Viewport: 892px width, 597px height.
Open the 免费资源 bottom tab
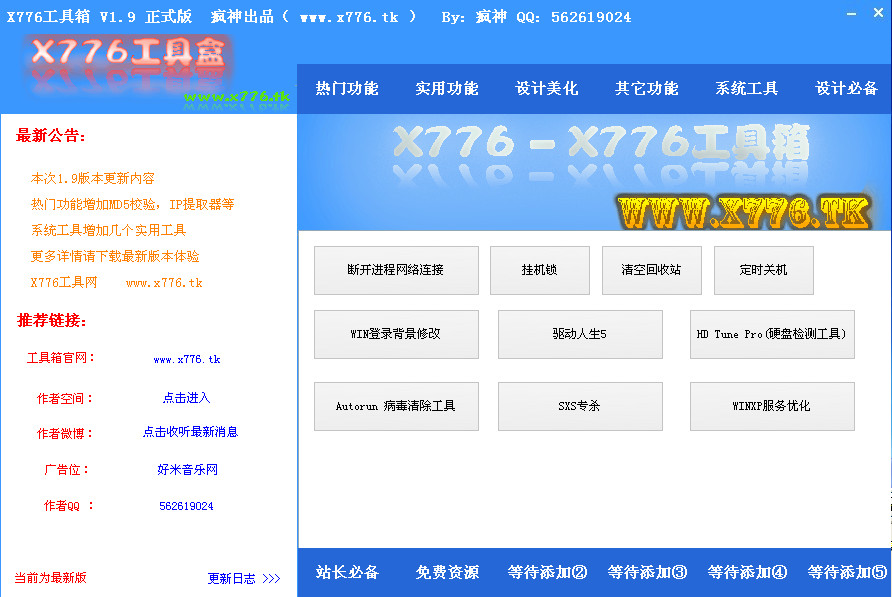447,572
